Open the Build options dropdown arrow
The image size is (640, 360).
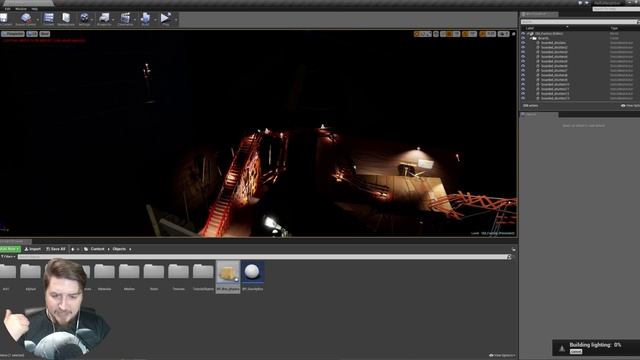[x=155, y=19]
